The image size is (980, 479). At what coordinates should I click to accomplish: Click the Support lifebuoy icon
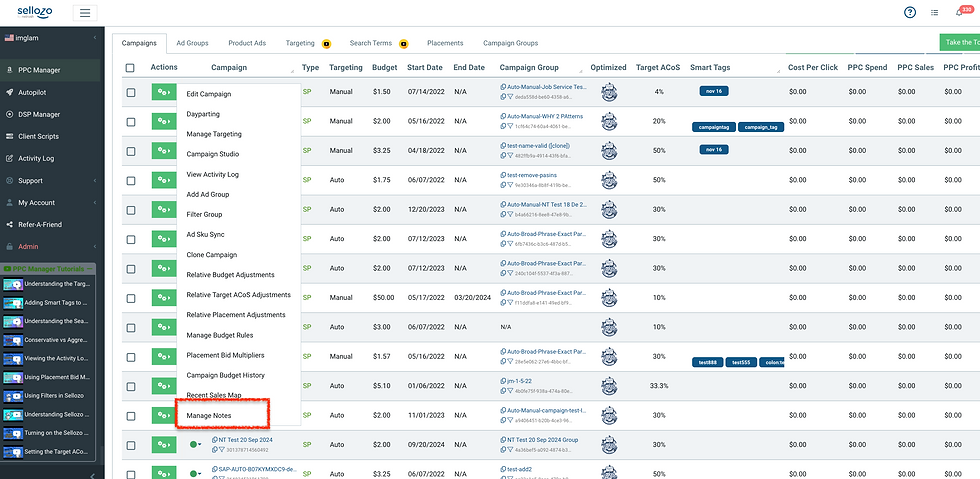tap(9, 181)
